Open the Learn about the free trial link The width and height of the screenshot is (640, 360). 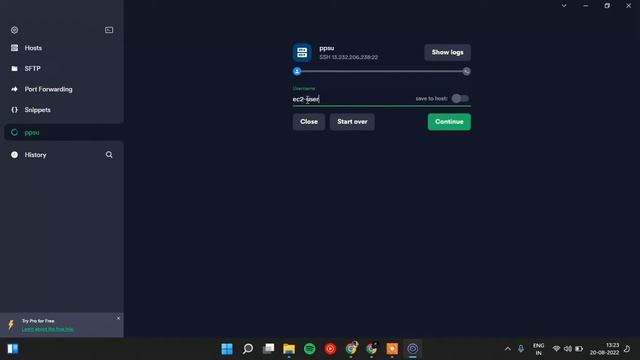48,329
